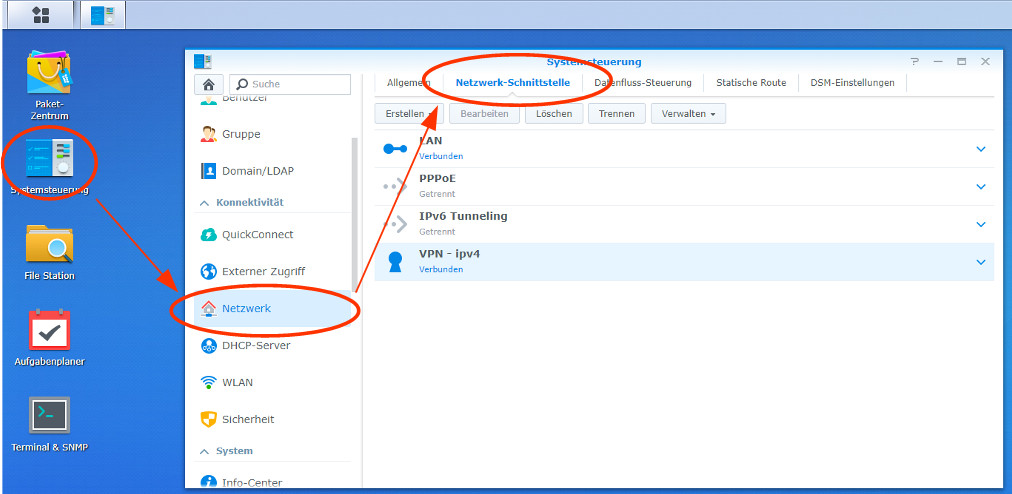The width and height of the screenshot is (1012, 494).
Task: Switch to the DSM-Einstellungen tab
Action: coord(852,83)
